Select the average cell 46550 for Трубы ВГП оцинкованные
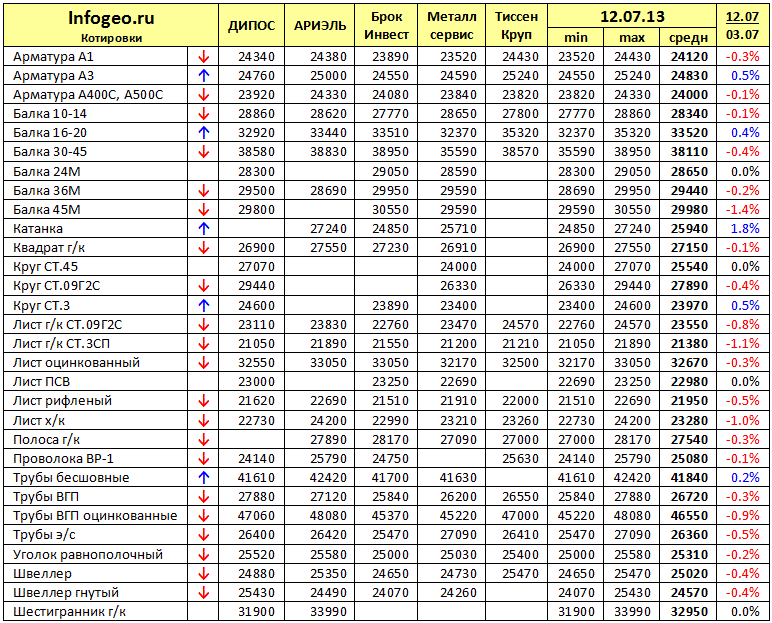The height and width of the screenshot is (623, 772). (689, 516)
